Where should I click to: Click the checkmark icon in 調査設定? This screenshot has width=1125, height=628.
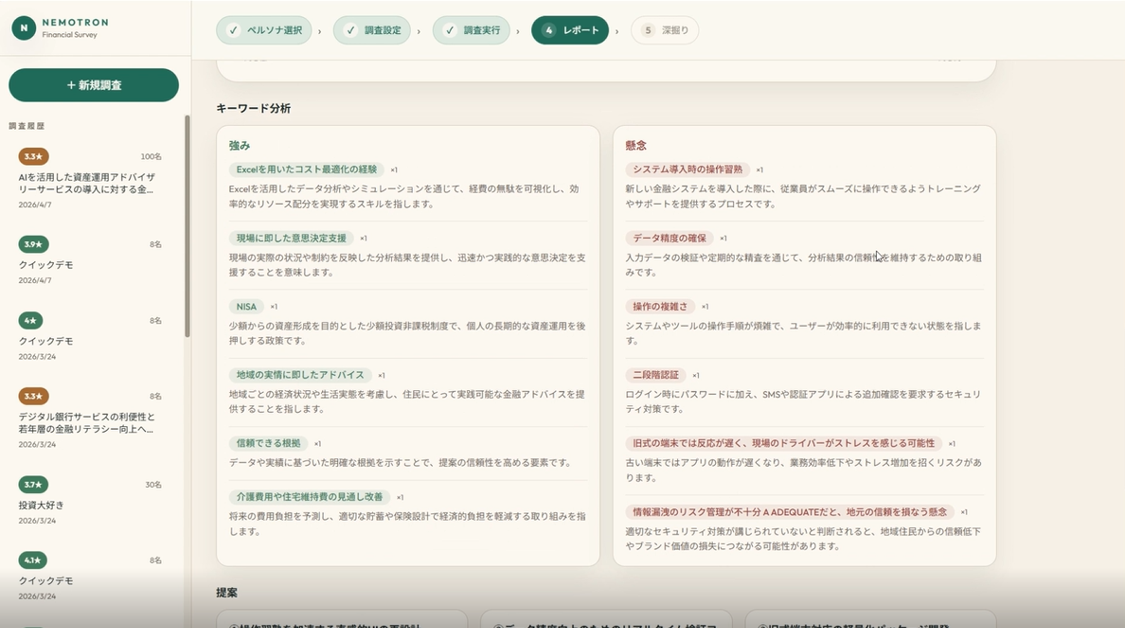point(350,30)
